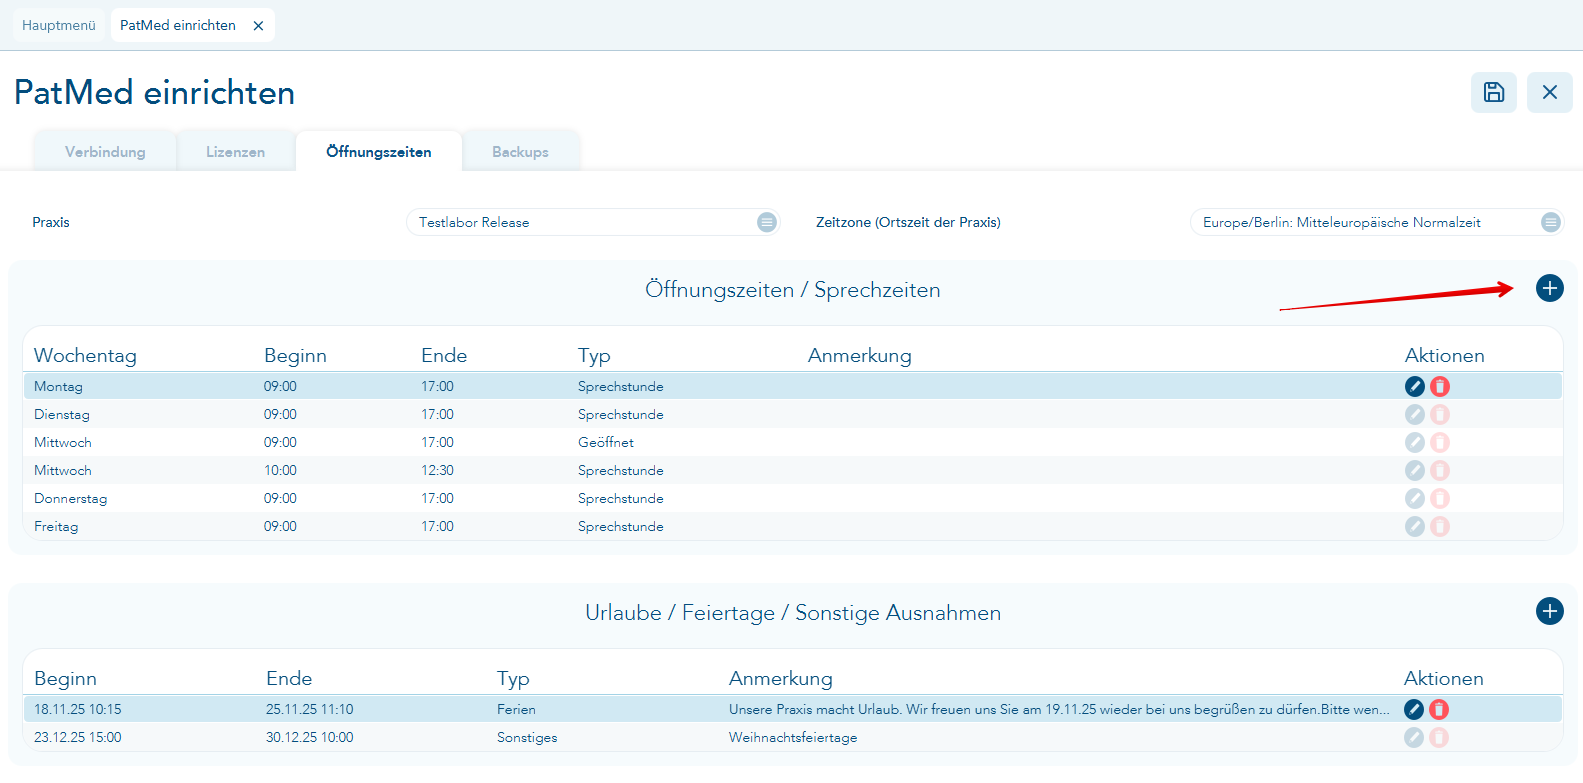The width and height of the screenshot is (1583, 783).
Task: Open the Praxis dropdown menu button
Action: pos(767,222)
